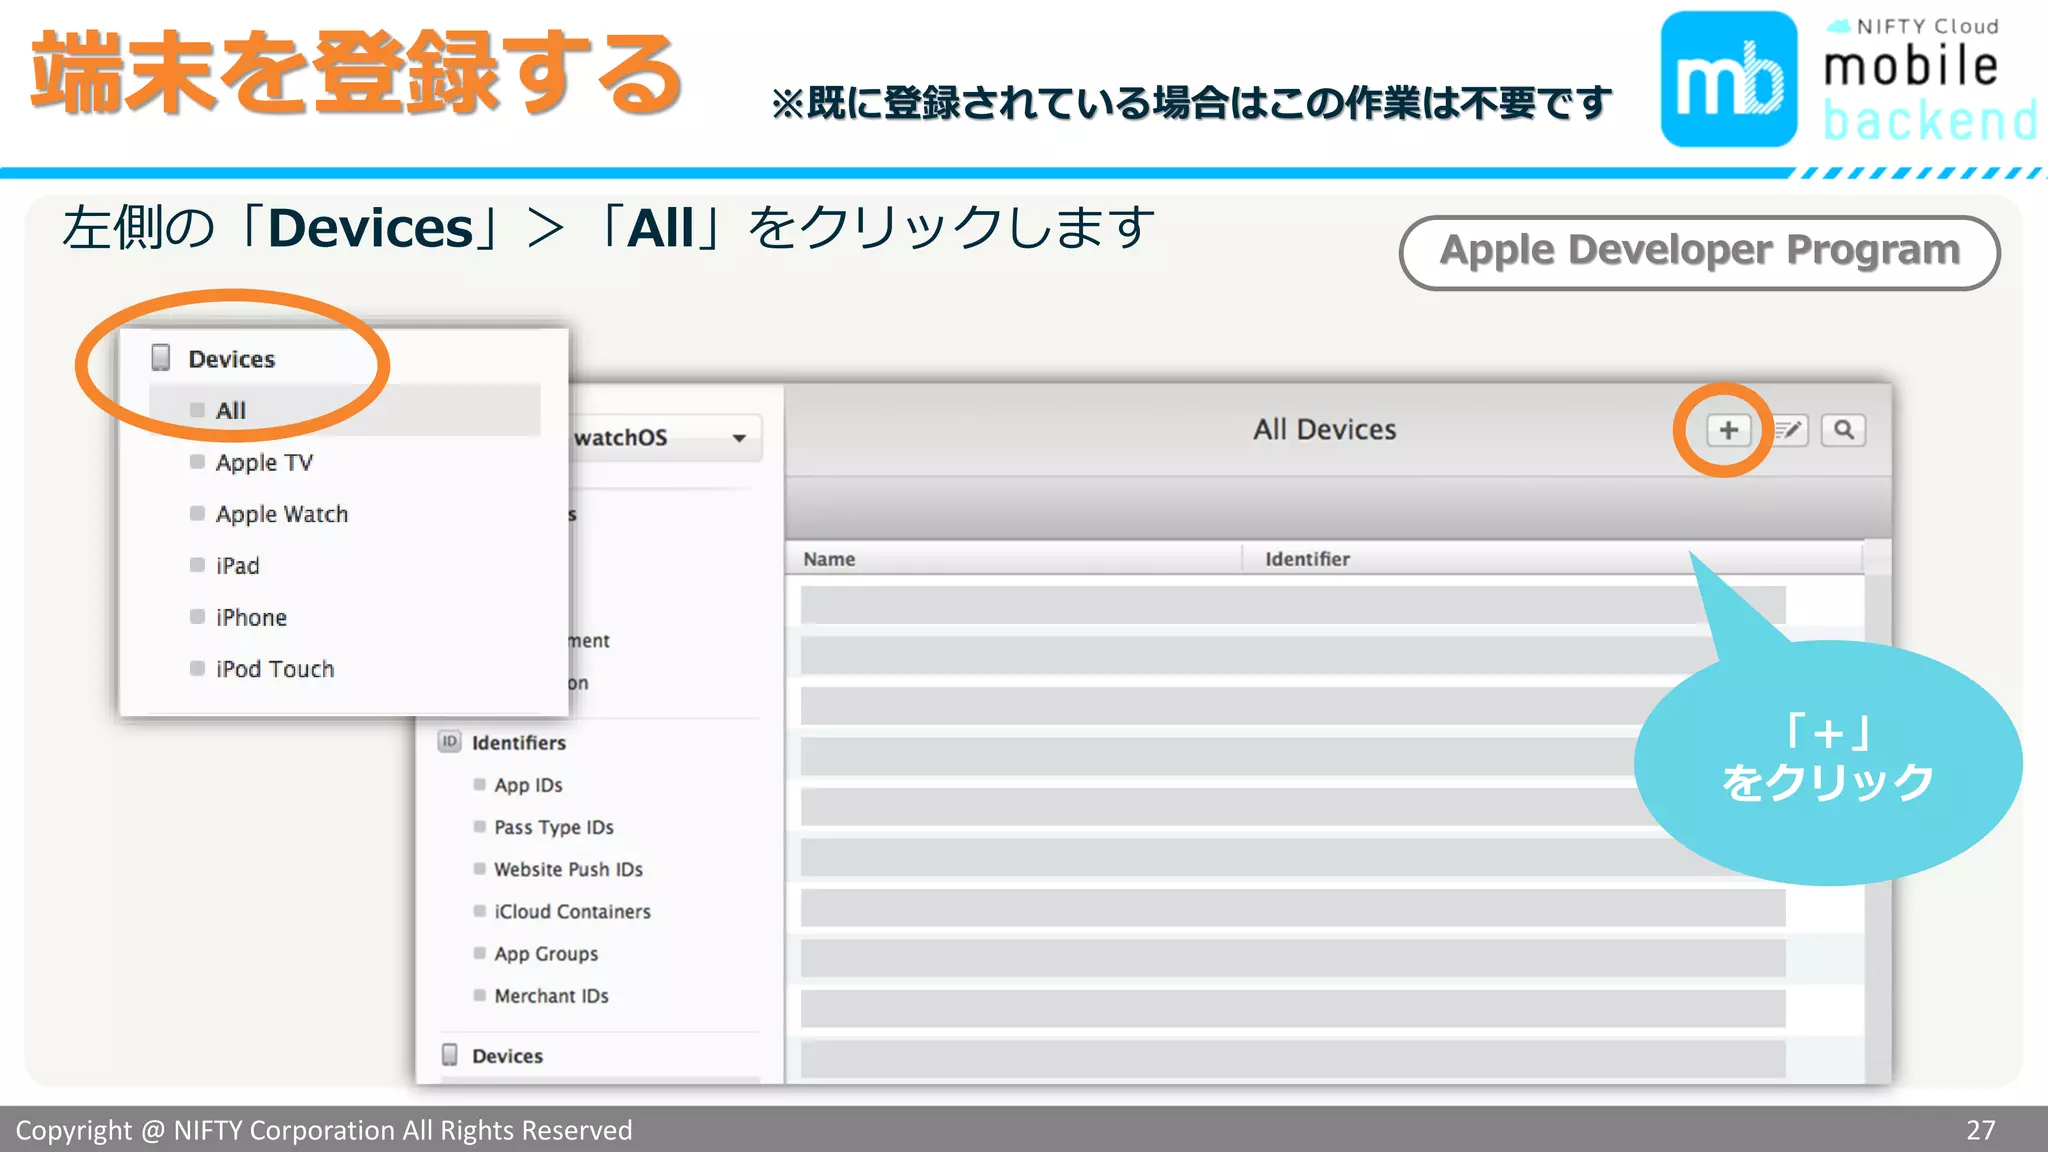Open the search magnifier in All Devices
Viewport: 2048px width, 1152px height.
tap(1843, 430)
